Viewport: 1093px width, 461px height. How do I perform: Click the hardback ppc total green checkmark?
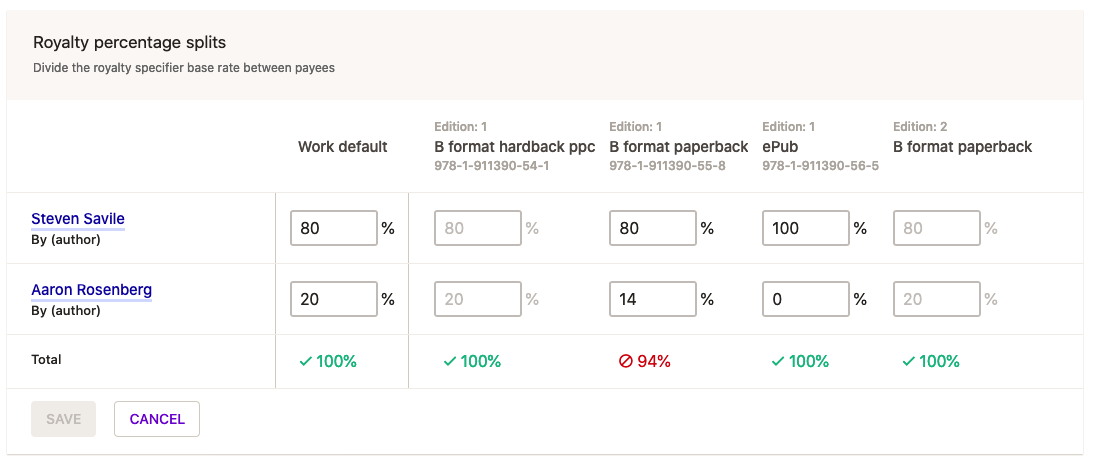(449, 362)
